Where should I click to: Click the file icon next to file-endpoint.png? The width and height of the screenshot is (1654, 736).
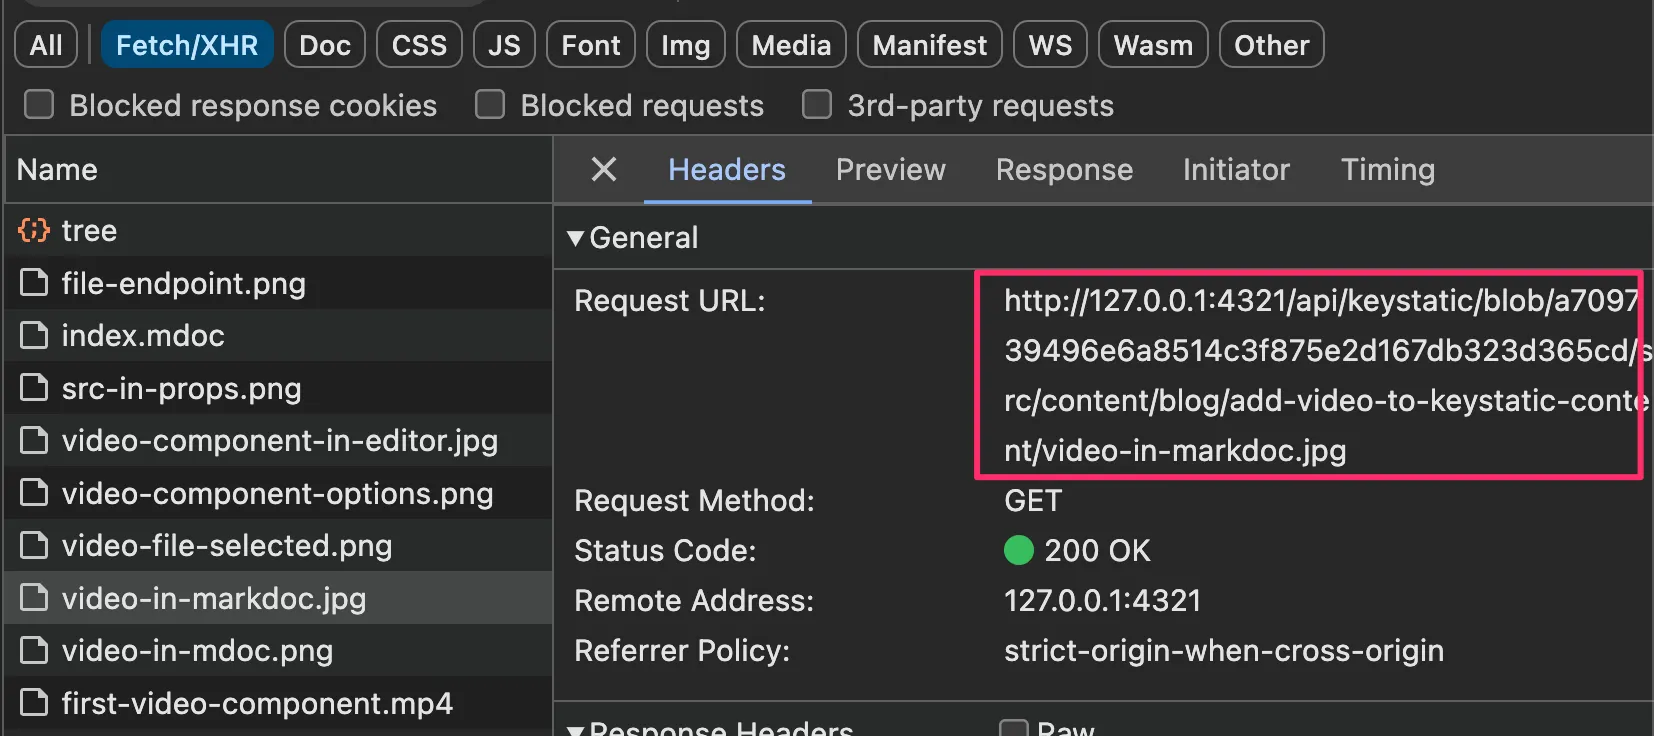pyautogui.click(x=34, y=284)
